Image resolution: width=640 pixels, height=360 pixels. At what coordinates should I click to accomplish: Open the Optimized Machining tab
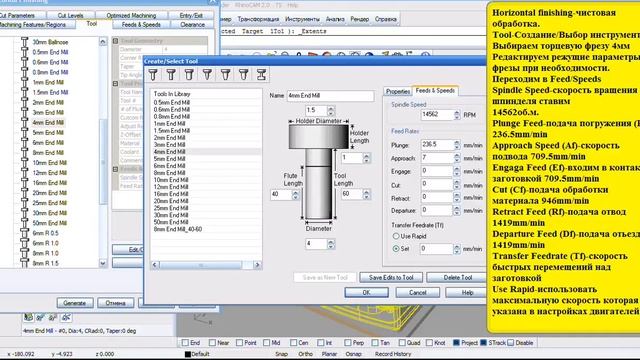pos(131,16)
